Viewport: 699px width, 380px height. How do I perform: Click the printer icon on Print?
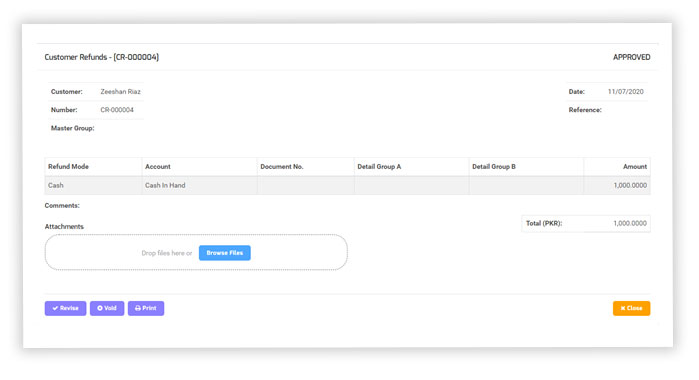coord(138,308)
